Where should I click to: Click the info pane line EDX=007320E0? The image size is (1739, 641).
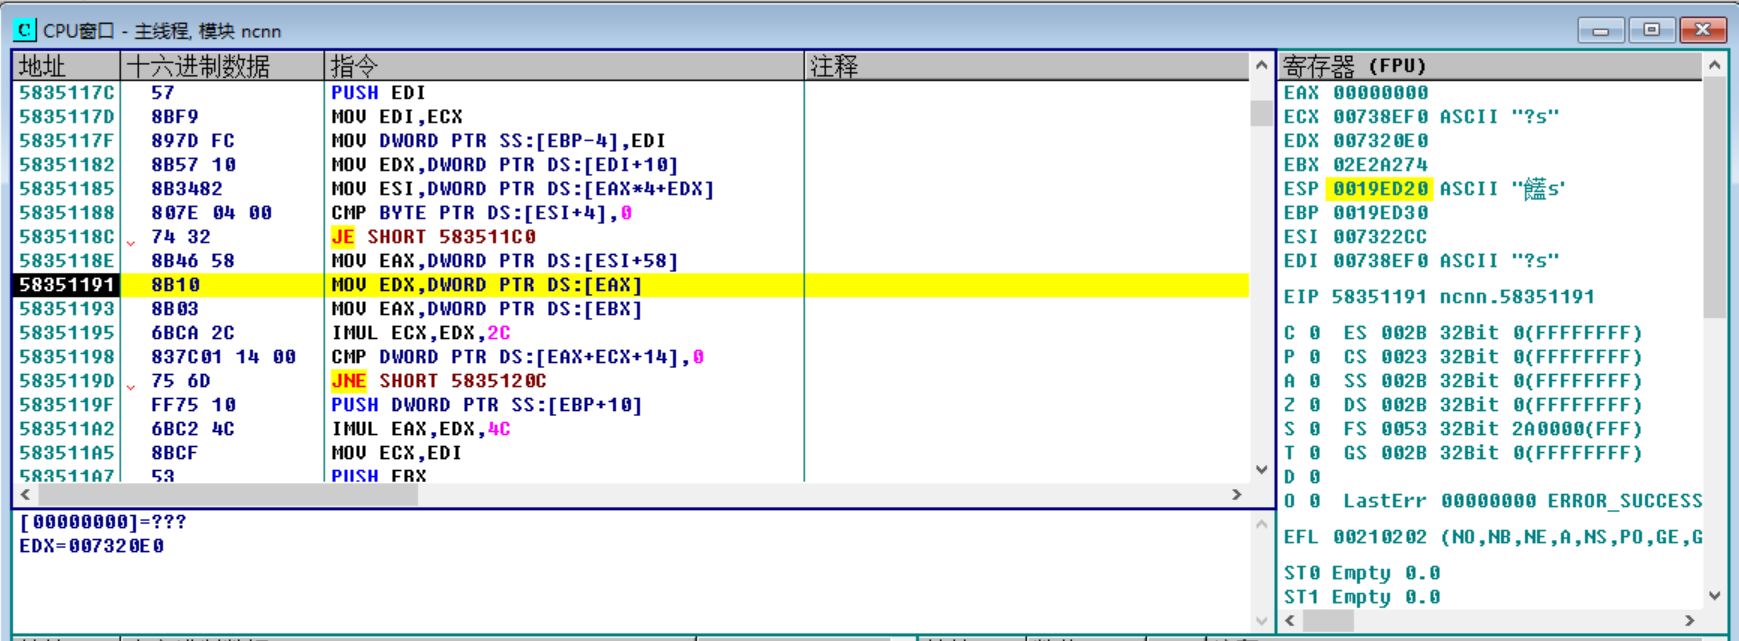click(92, 546)
